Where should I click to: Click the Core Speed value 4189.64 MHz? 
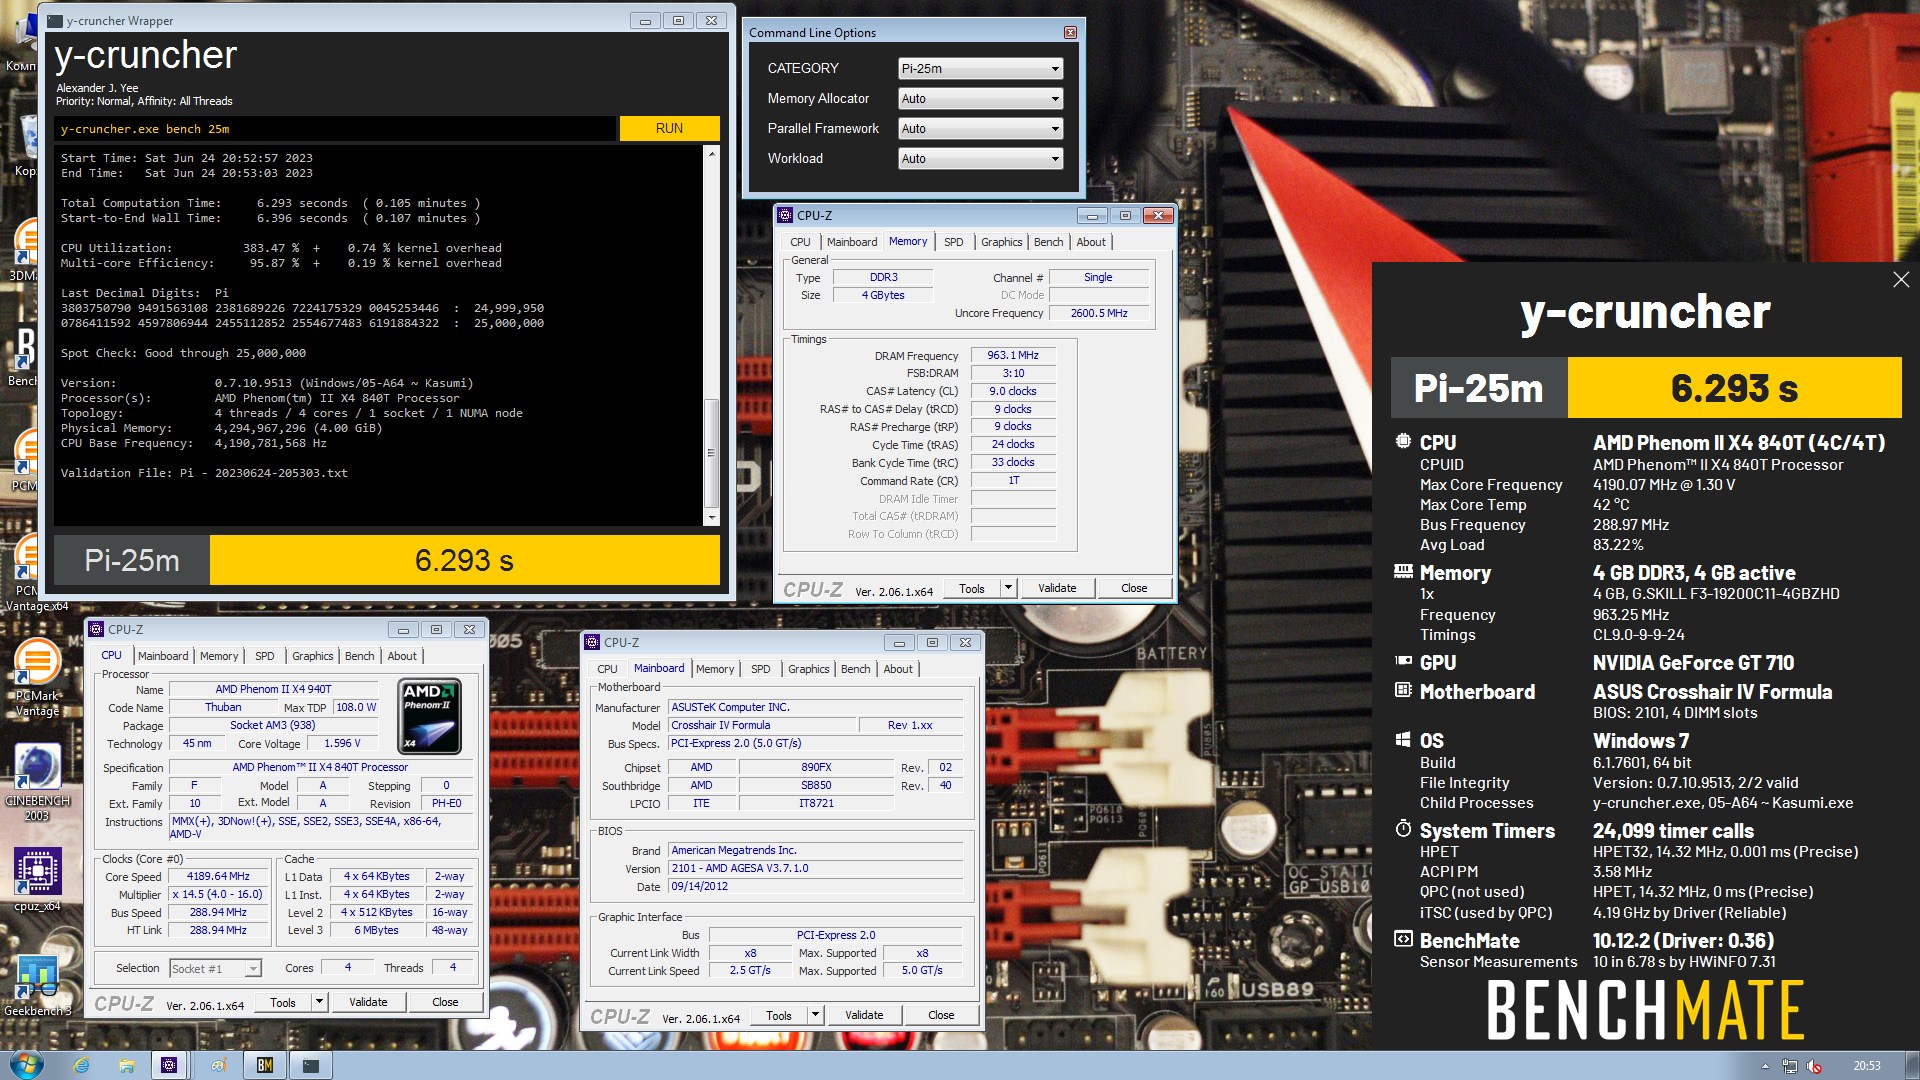coord(218,877)
